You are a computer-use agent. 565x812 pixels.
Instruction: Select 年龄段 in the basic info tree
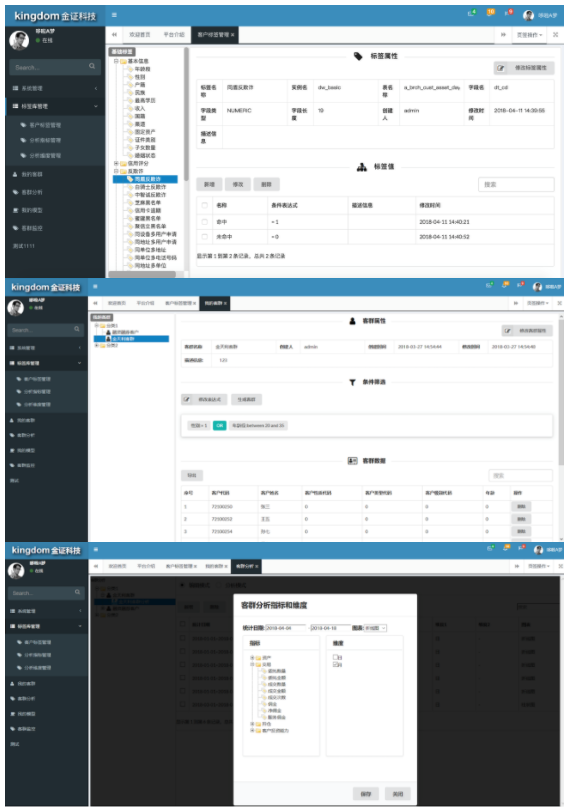coord(142,69)
